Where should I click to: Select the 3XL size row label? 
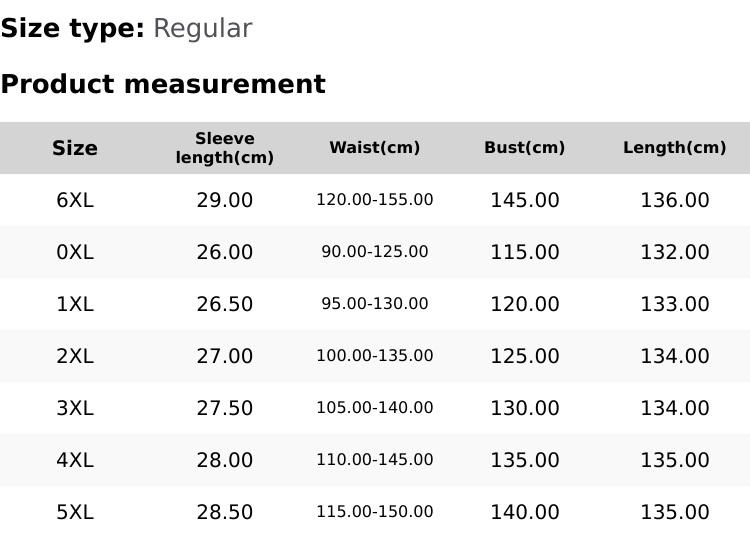[75, 408]
